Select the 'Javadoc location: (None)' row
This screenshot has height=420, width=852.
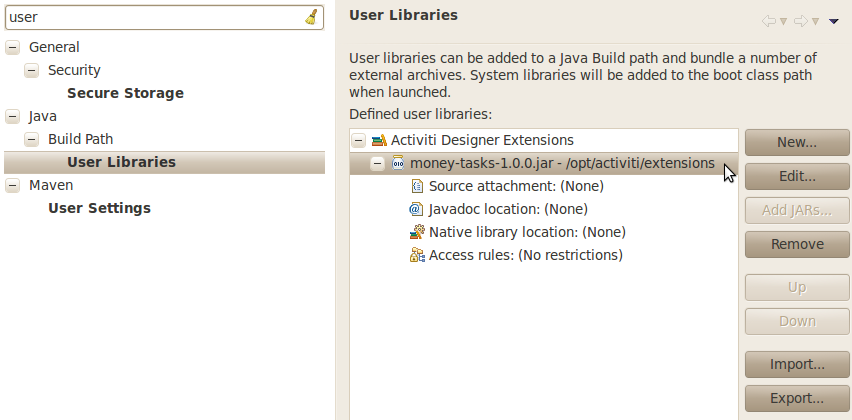[544, 209]
